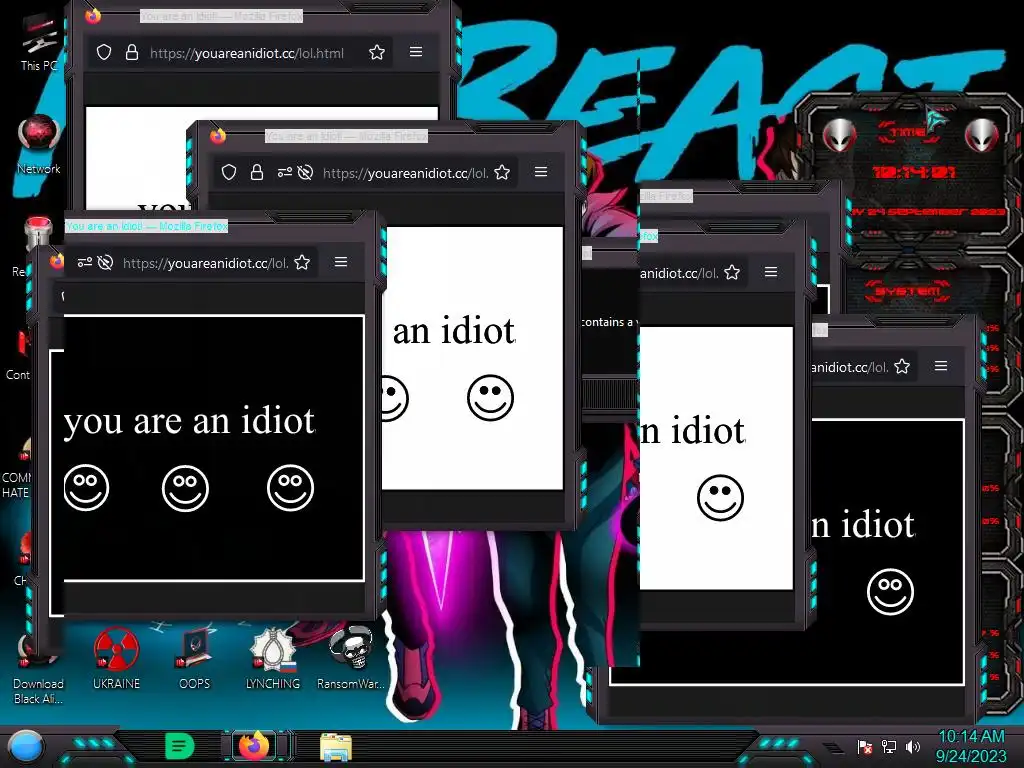Bookmark star in right white-page Firefox window
Viewport: 1024px width, 768px height.
point(732,272)
